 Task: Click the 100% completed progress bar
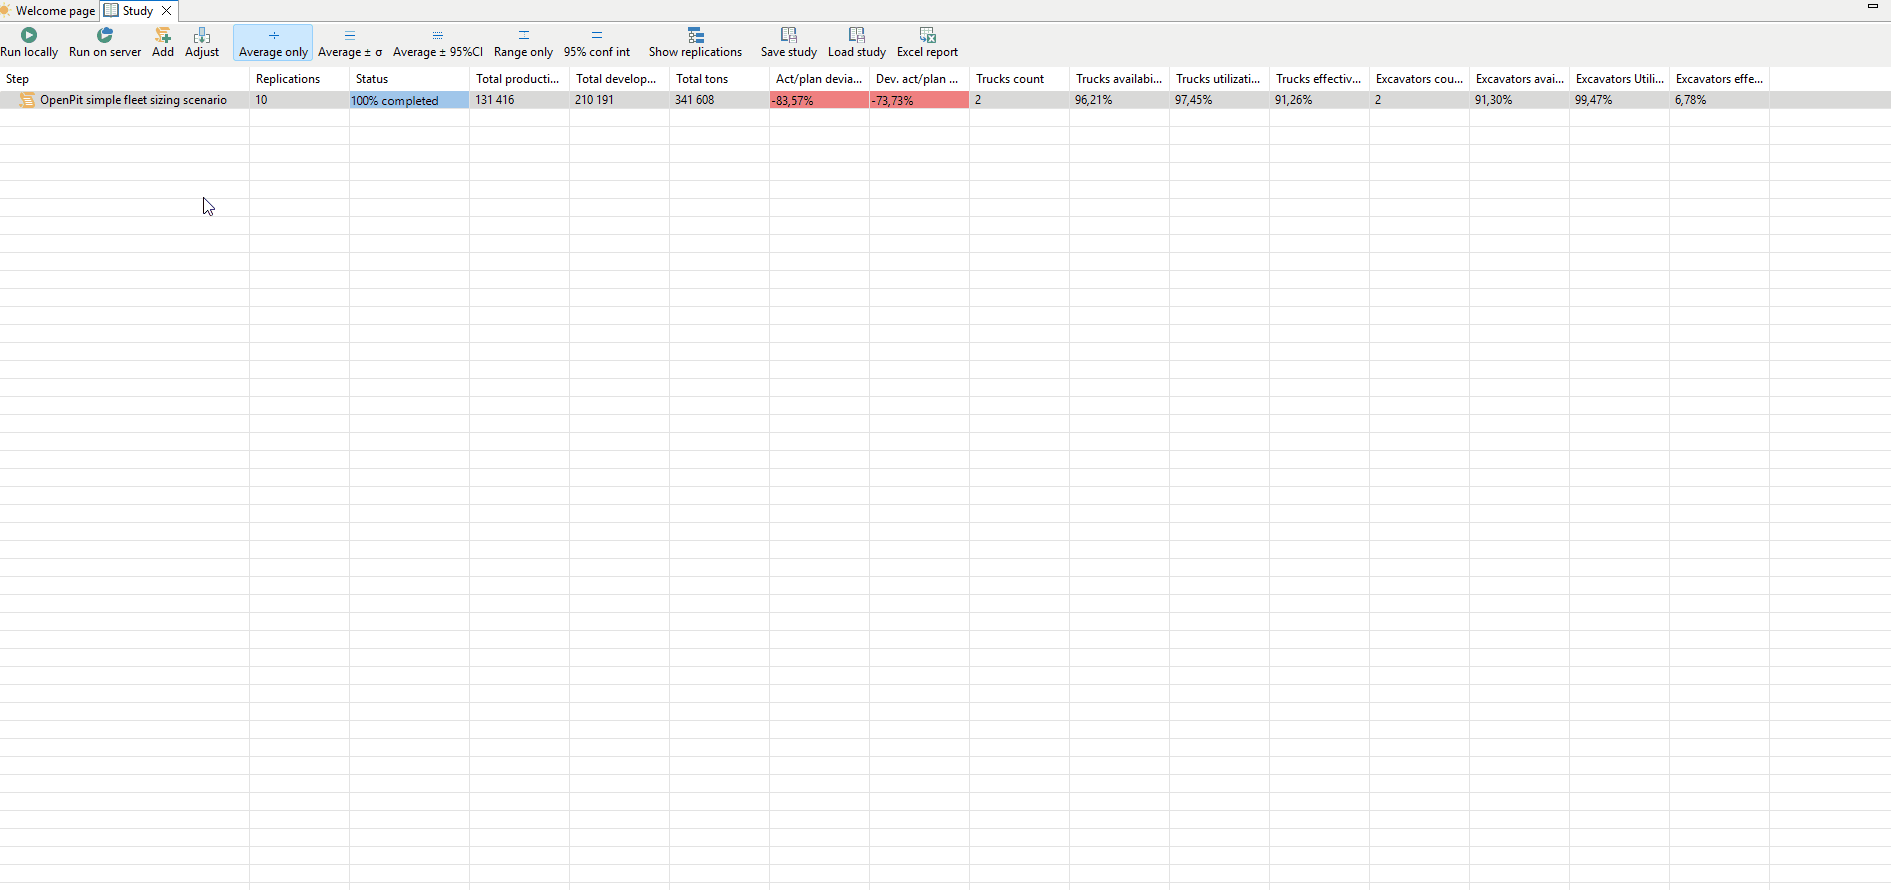[409, 100]
